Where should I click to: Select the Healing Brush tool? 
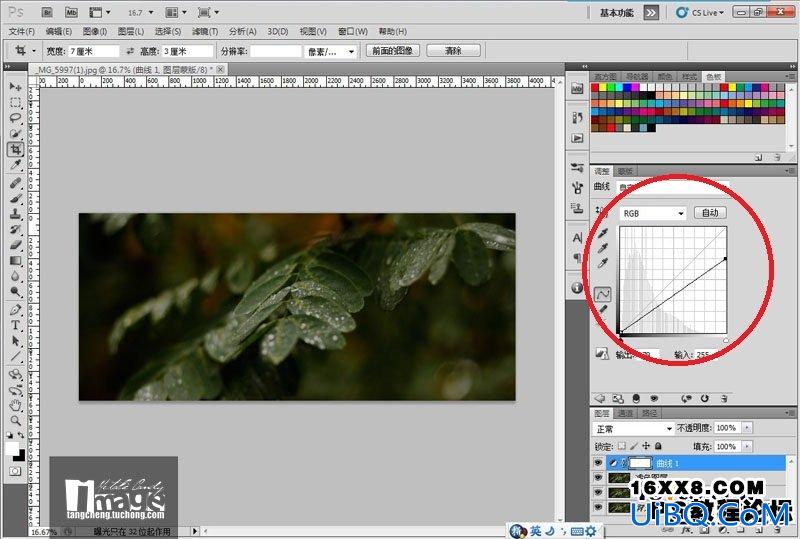point(15,183)
